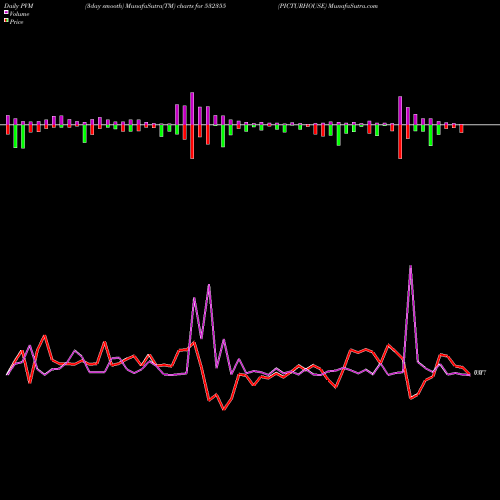Screen dimensions: 500x500
Task: Click the '(PICTURHOUSE) MunafaSutra.com' heading text
Action: click(x=328, y=6)
